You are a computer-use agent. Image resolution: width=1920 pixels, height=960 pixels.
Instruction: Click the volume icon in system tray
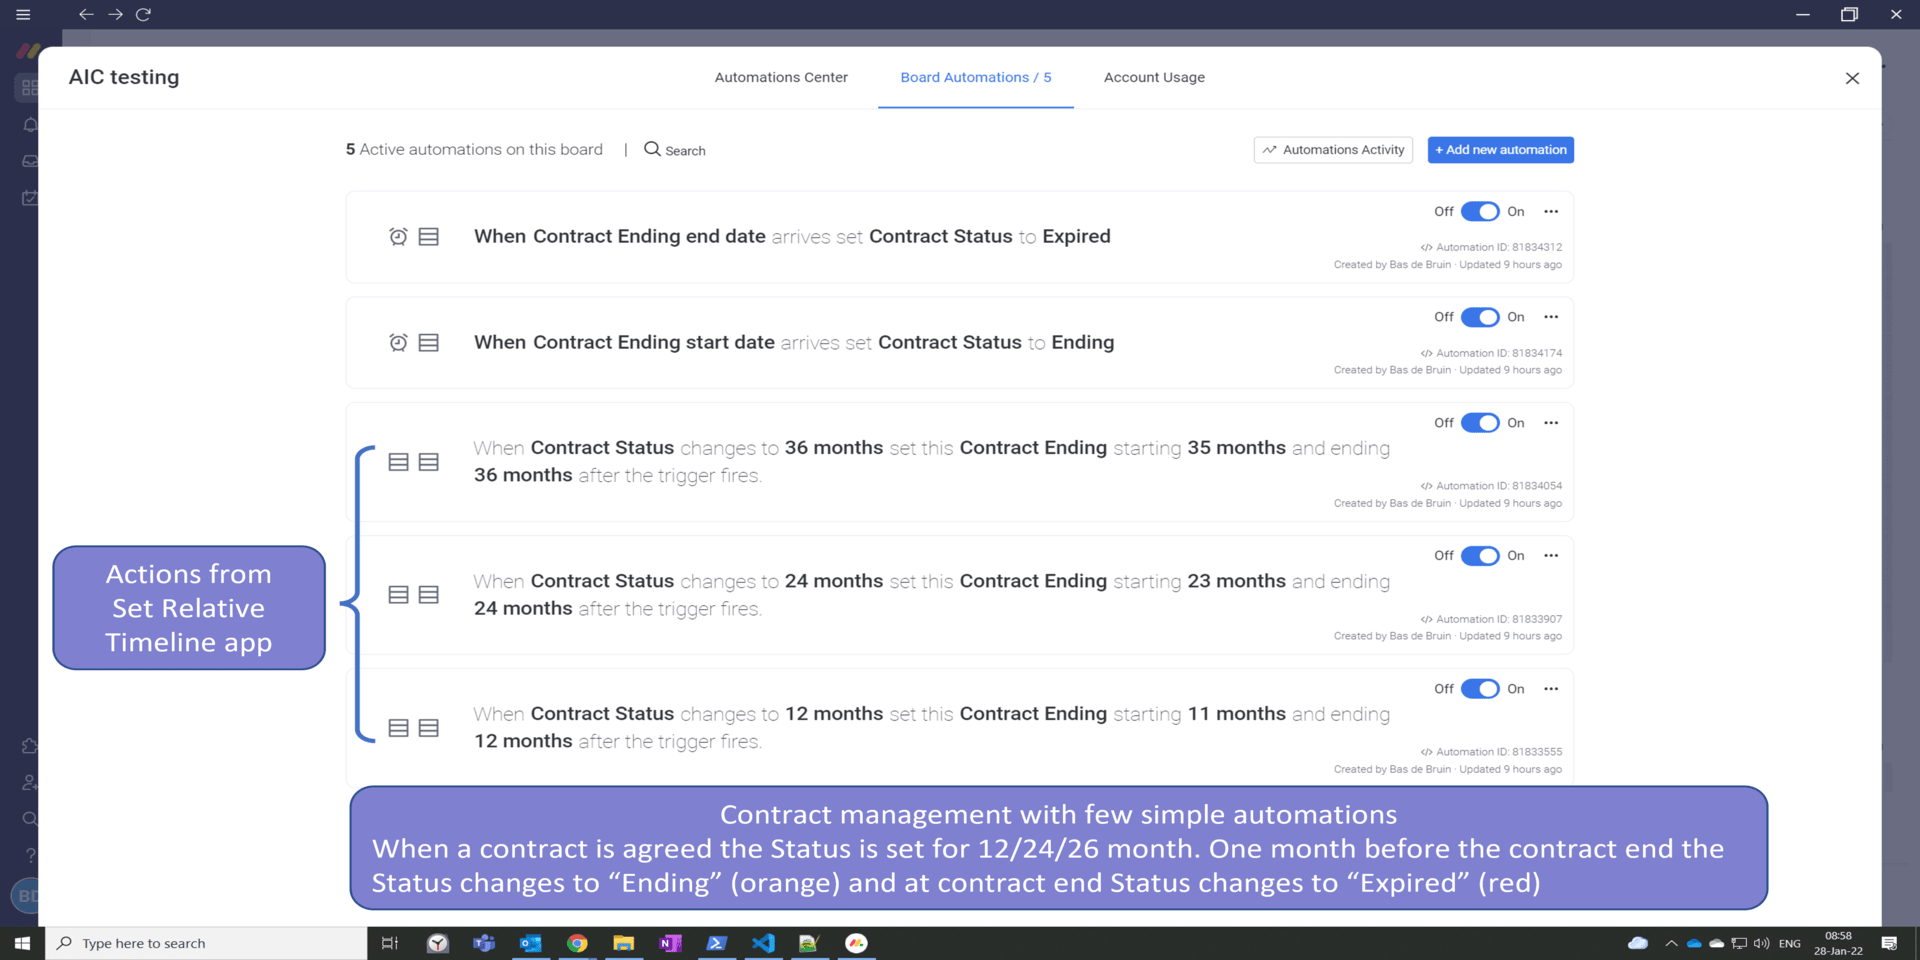tap(1762, 943)
